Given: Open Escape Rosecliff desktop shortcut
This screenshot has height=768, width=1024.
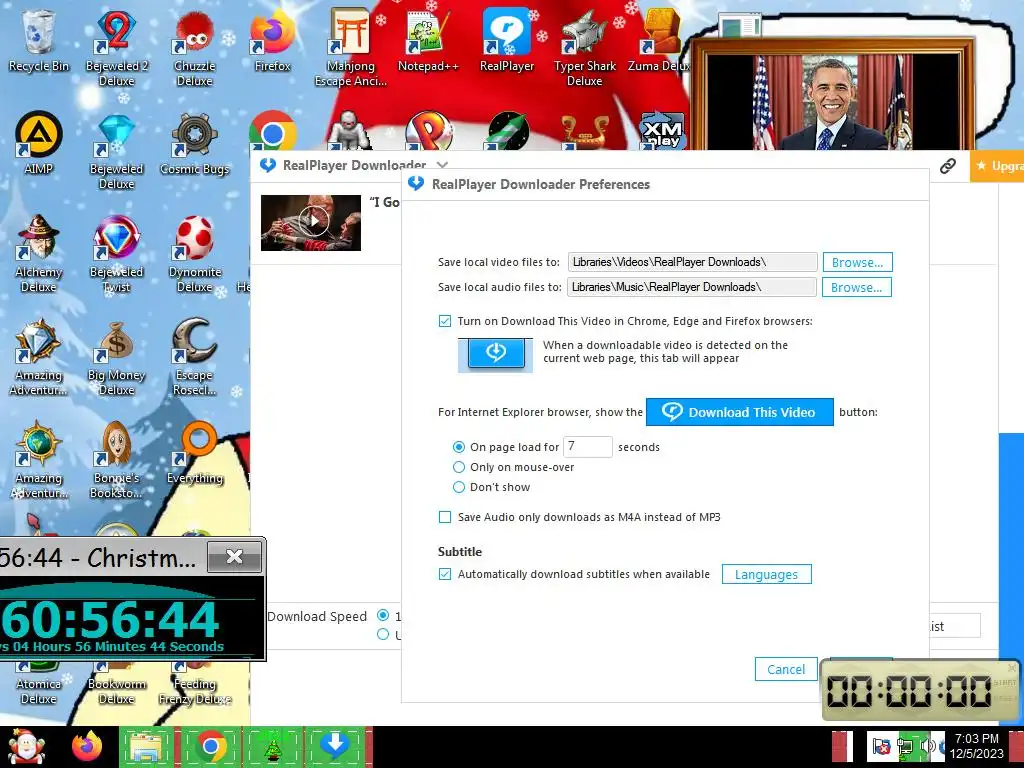Looking at the screenshot, I should 194,357.
